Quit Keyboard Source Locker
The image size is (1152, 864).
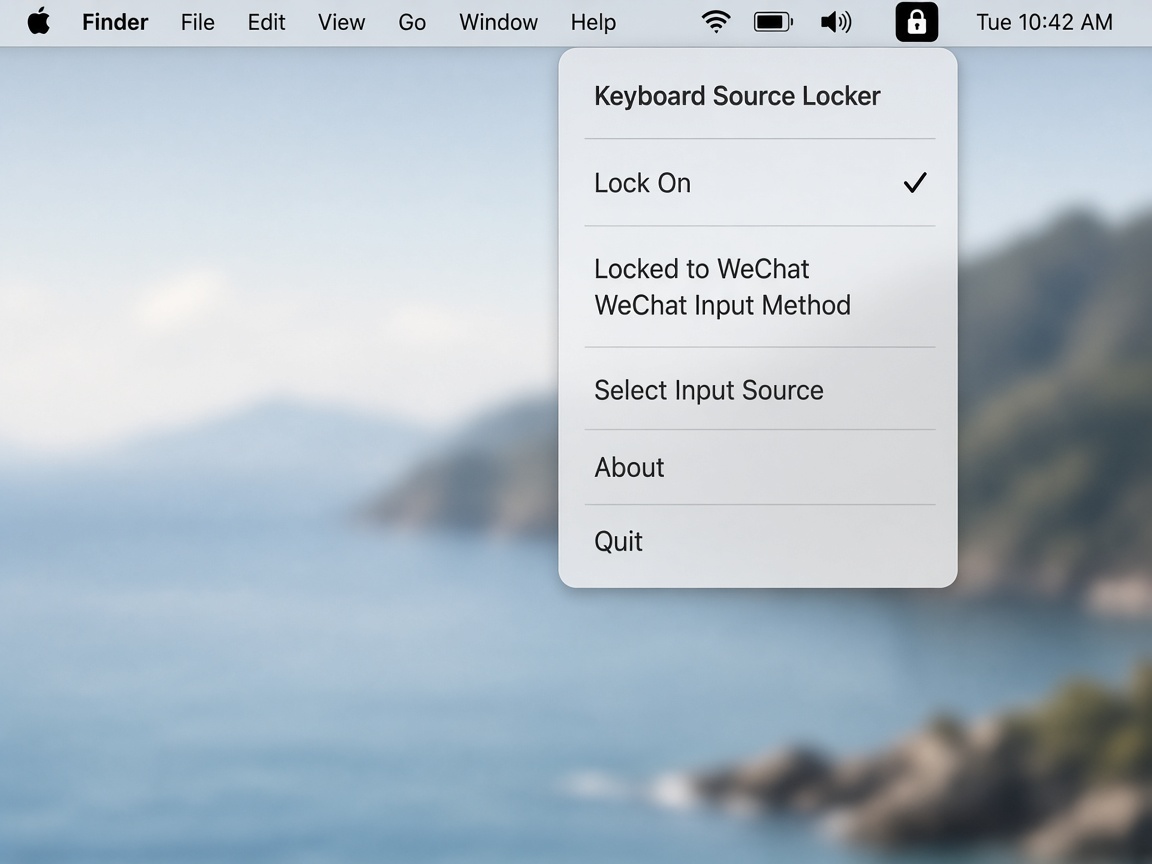click(x=760, y=541)
